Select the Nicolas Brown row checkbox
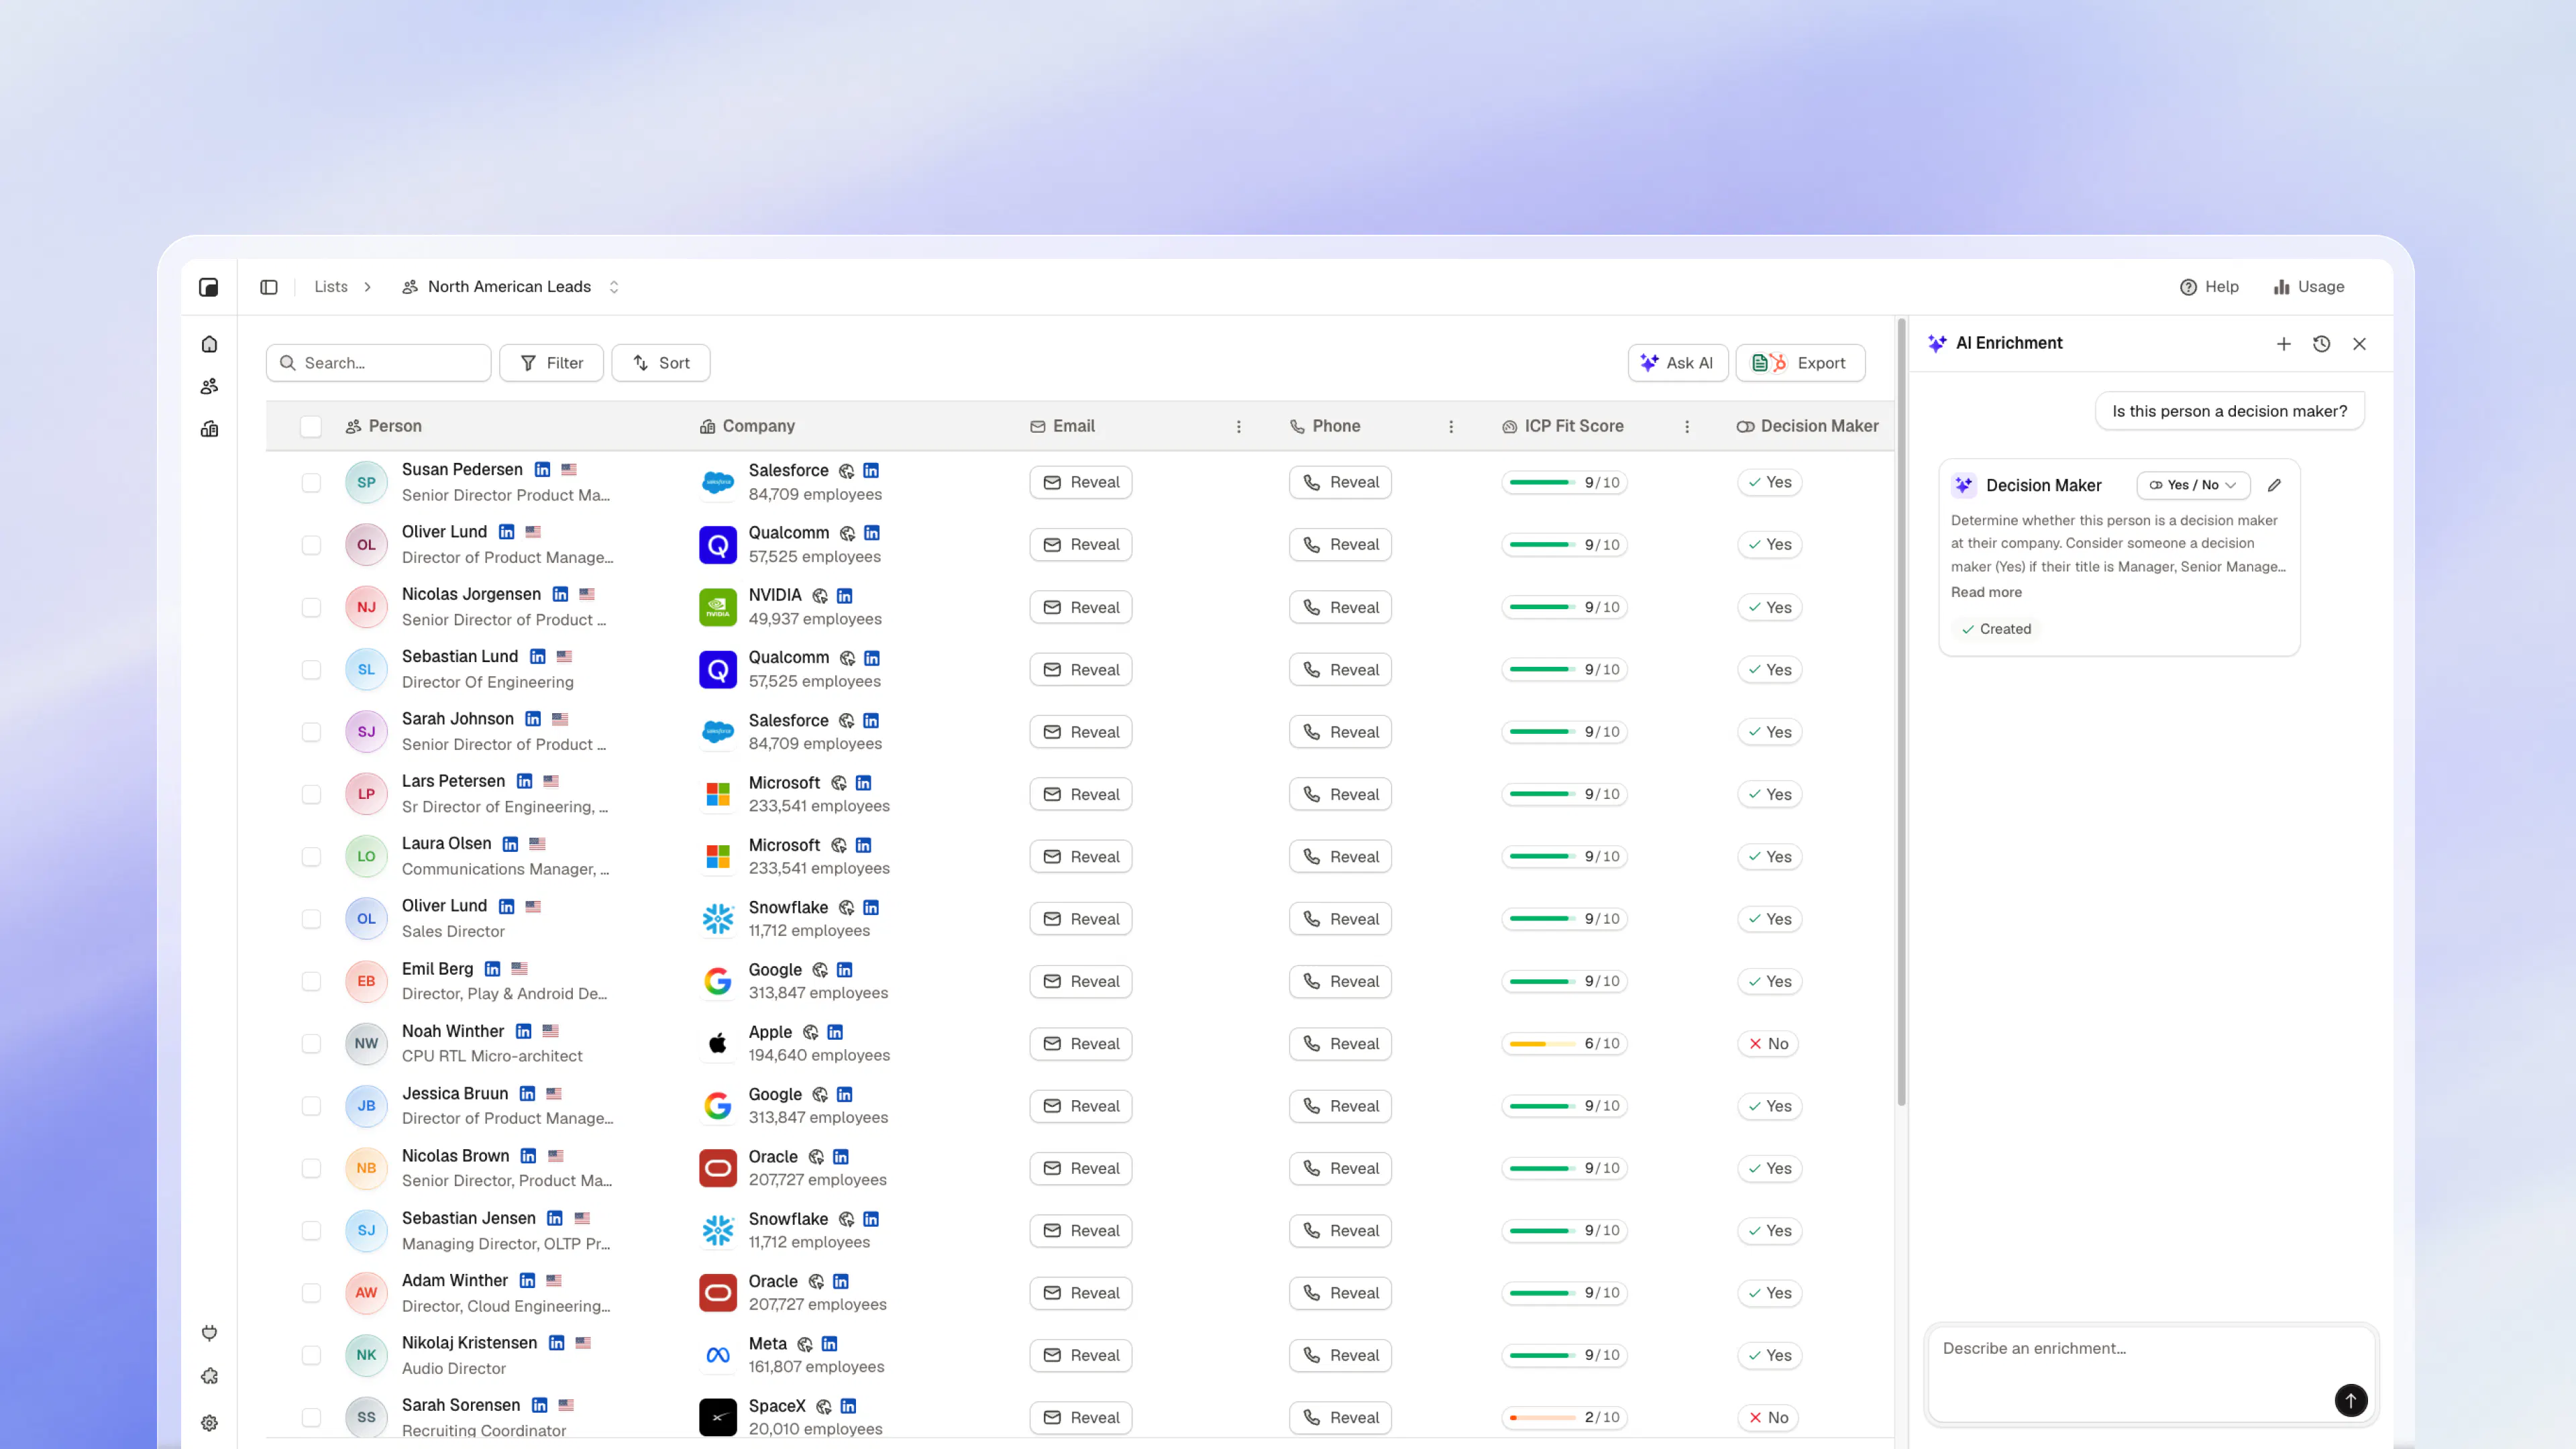 click(x=311, y=1169)
